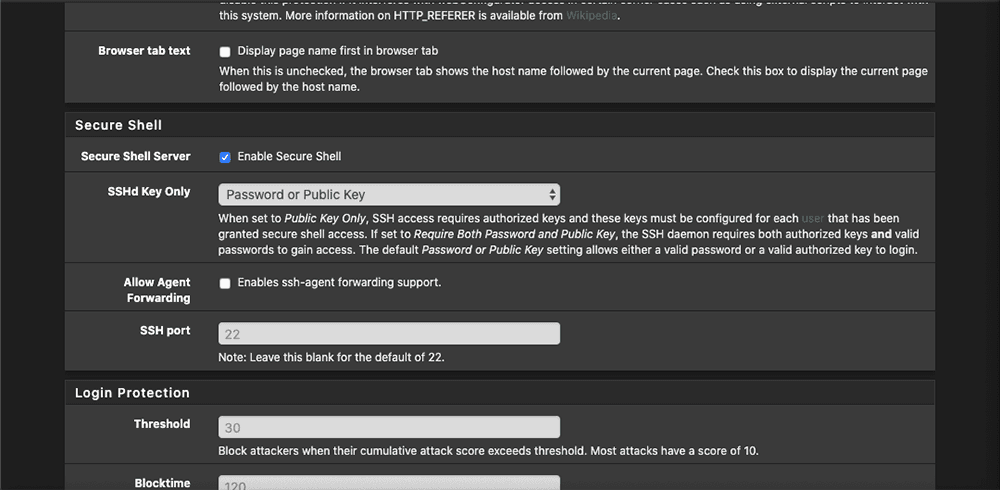1000x490 pixels.
Task: Click the 'SSHd Key Only' field label
Action: (149, 191)
